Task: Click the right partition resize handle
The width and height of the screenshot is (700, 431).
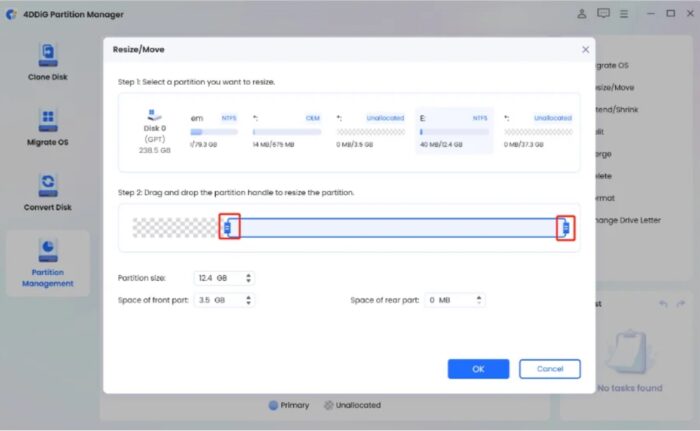Action: [x=566, y=228]
